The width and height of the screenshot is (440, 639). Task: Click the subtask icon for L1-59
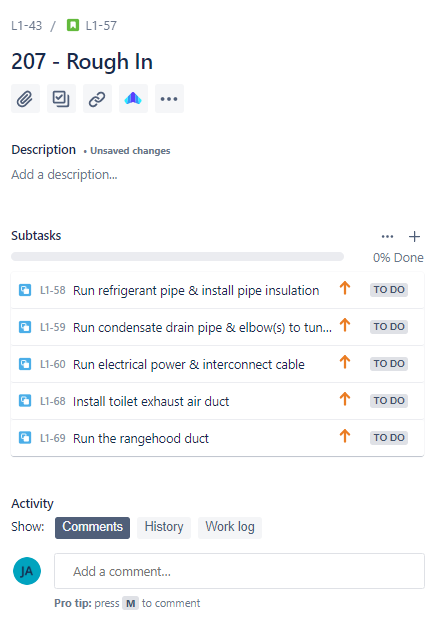pyautogui.click(x=25, y=327)
